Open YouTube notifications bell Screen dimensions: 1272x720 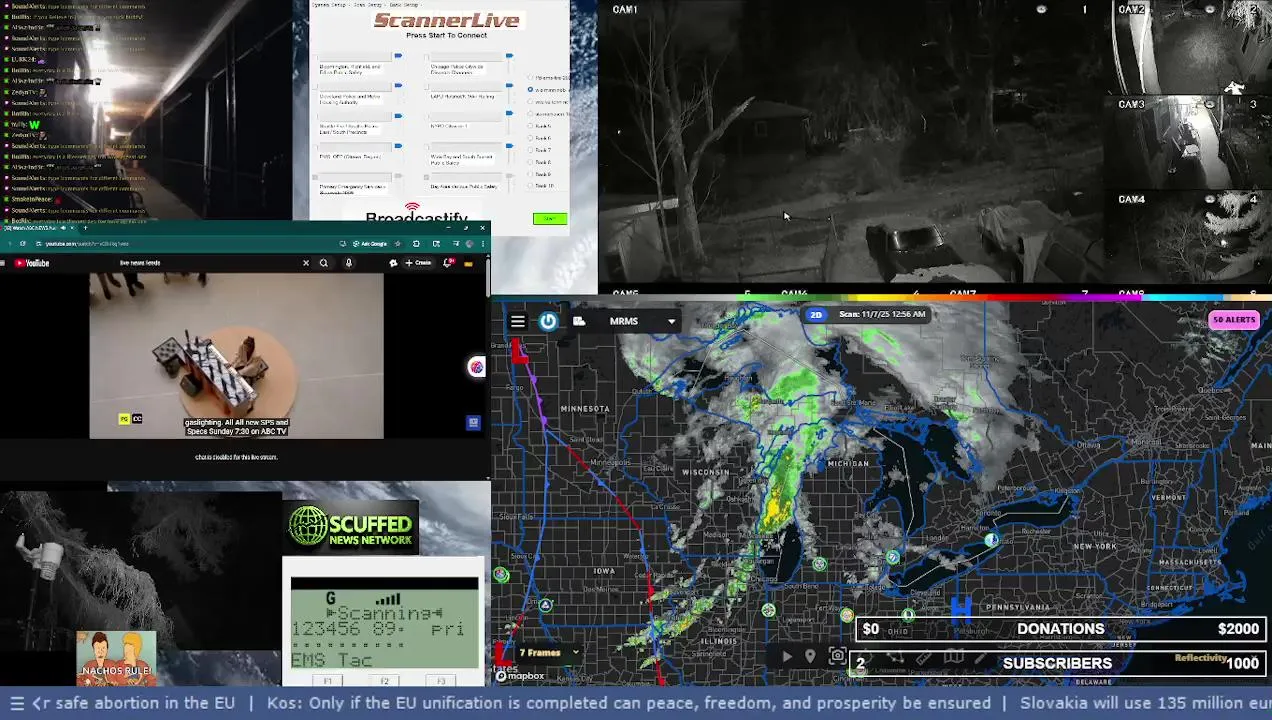click(x=448, y=263)
